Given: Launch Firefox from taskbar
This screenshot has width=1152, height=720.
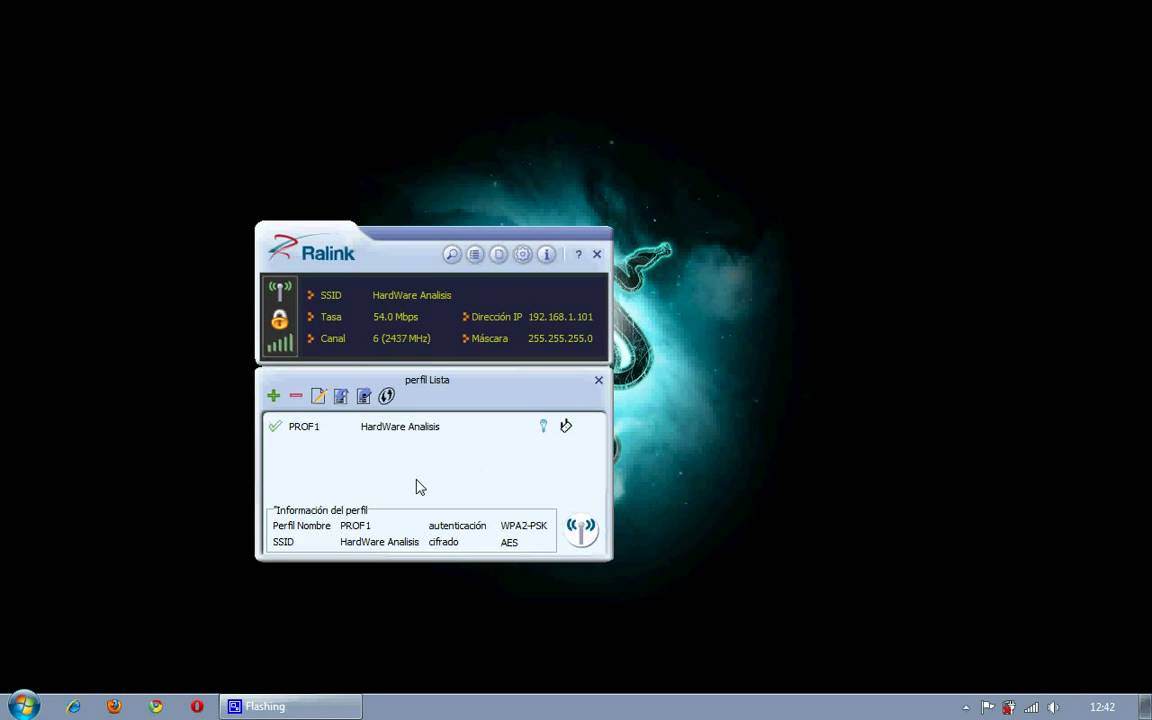Looking at the screenshot, I should (x=114, y=706).
